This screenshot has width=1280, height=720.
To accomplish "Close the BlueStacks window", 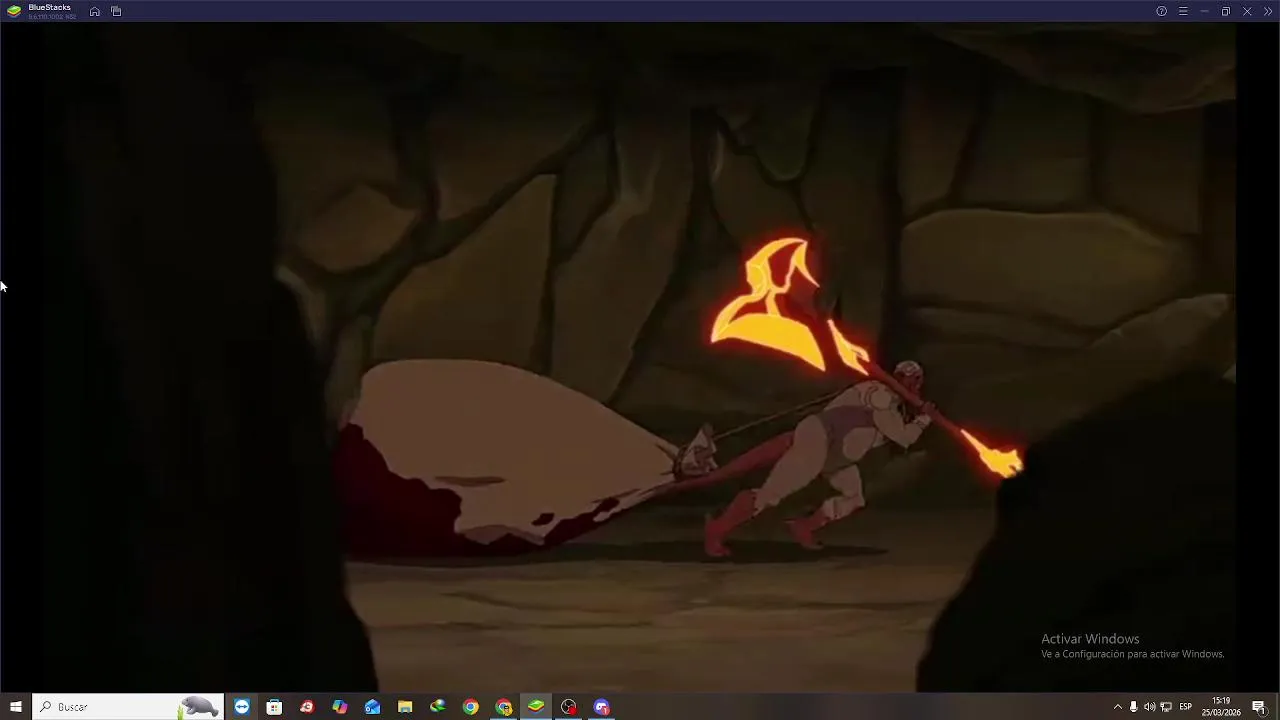I will coord(1247,11).
